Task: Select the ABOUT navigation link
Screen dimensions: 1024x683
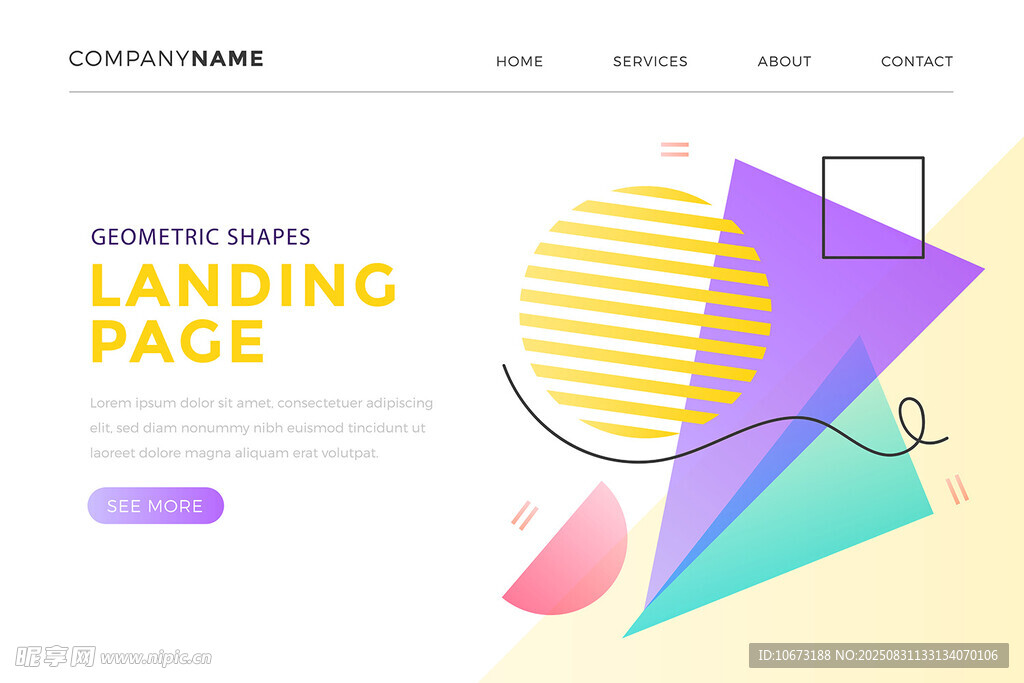Action: click(784, 61)
